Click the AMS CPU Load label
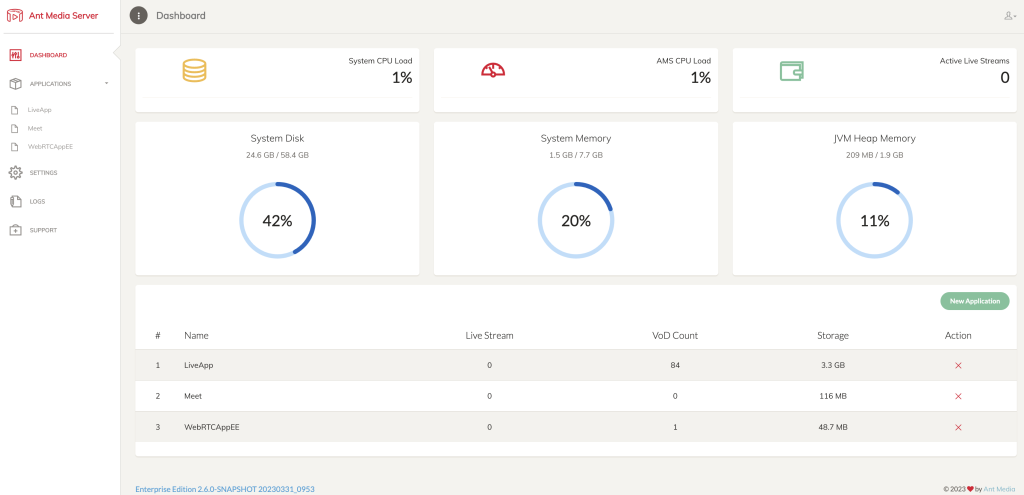Screen dimensions: 1024x495 (x=683, y=61)
